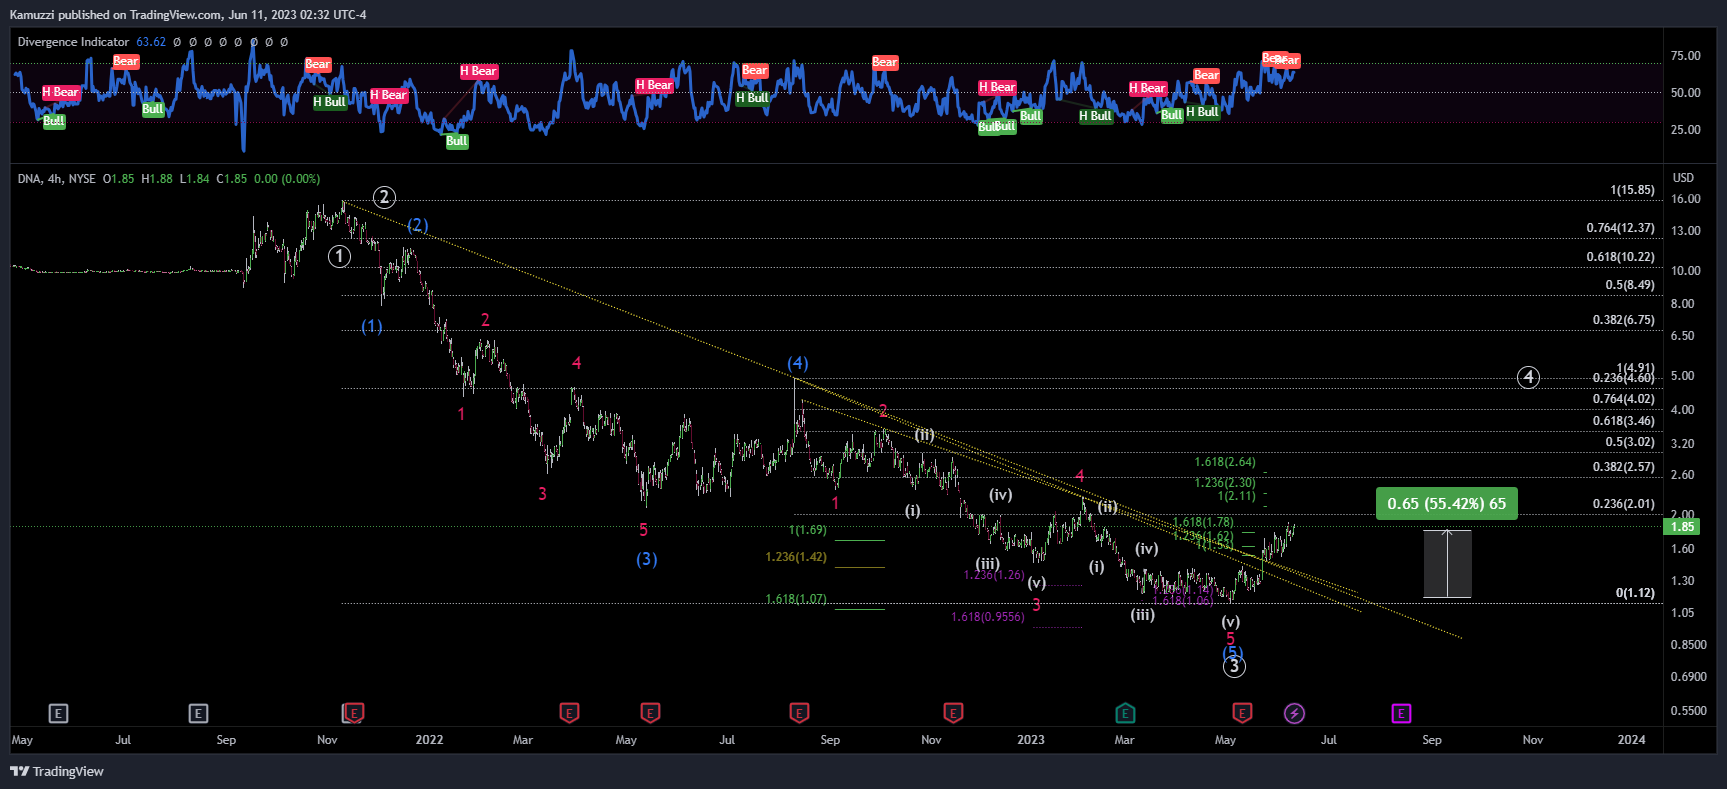This screenshot has height=789, width=1727.
Task: Click the lowest green Bull label in indicator
Action: click(457, 141)
